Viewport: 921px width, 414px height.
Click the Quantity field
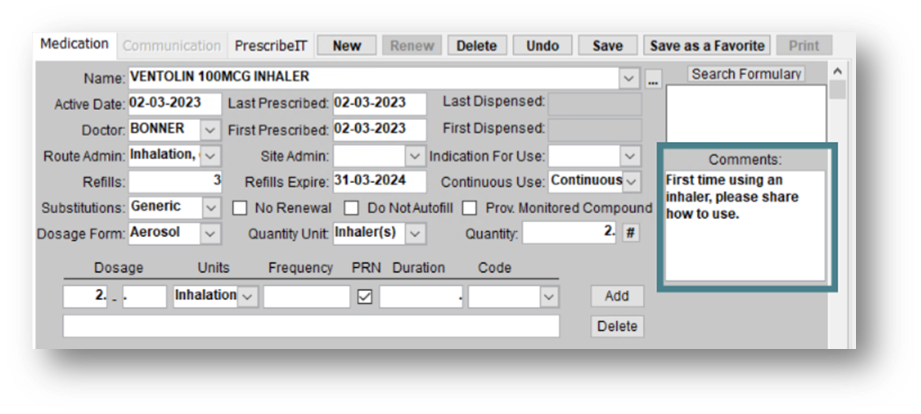(x=569, y=233)
